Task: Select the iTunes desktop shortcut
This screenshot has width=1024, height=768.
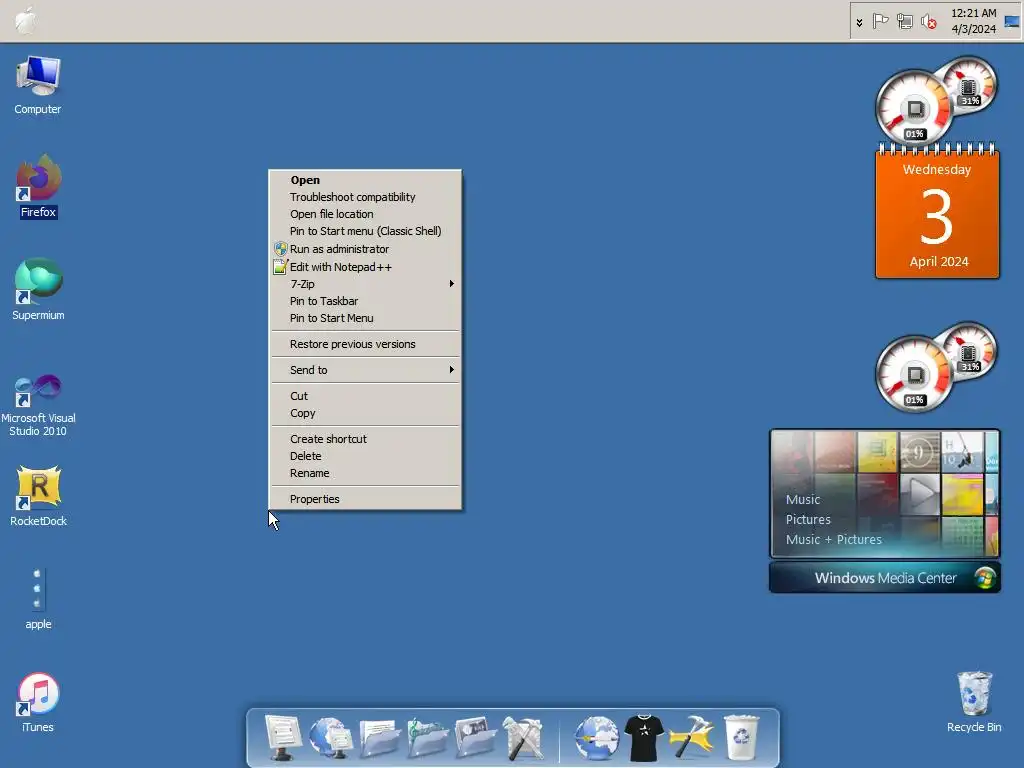Action: (x=38, y=703)
